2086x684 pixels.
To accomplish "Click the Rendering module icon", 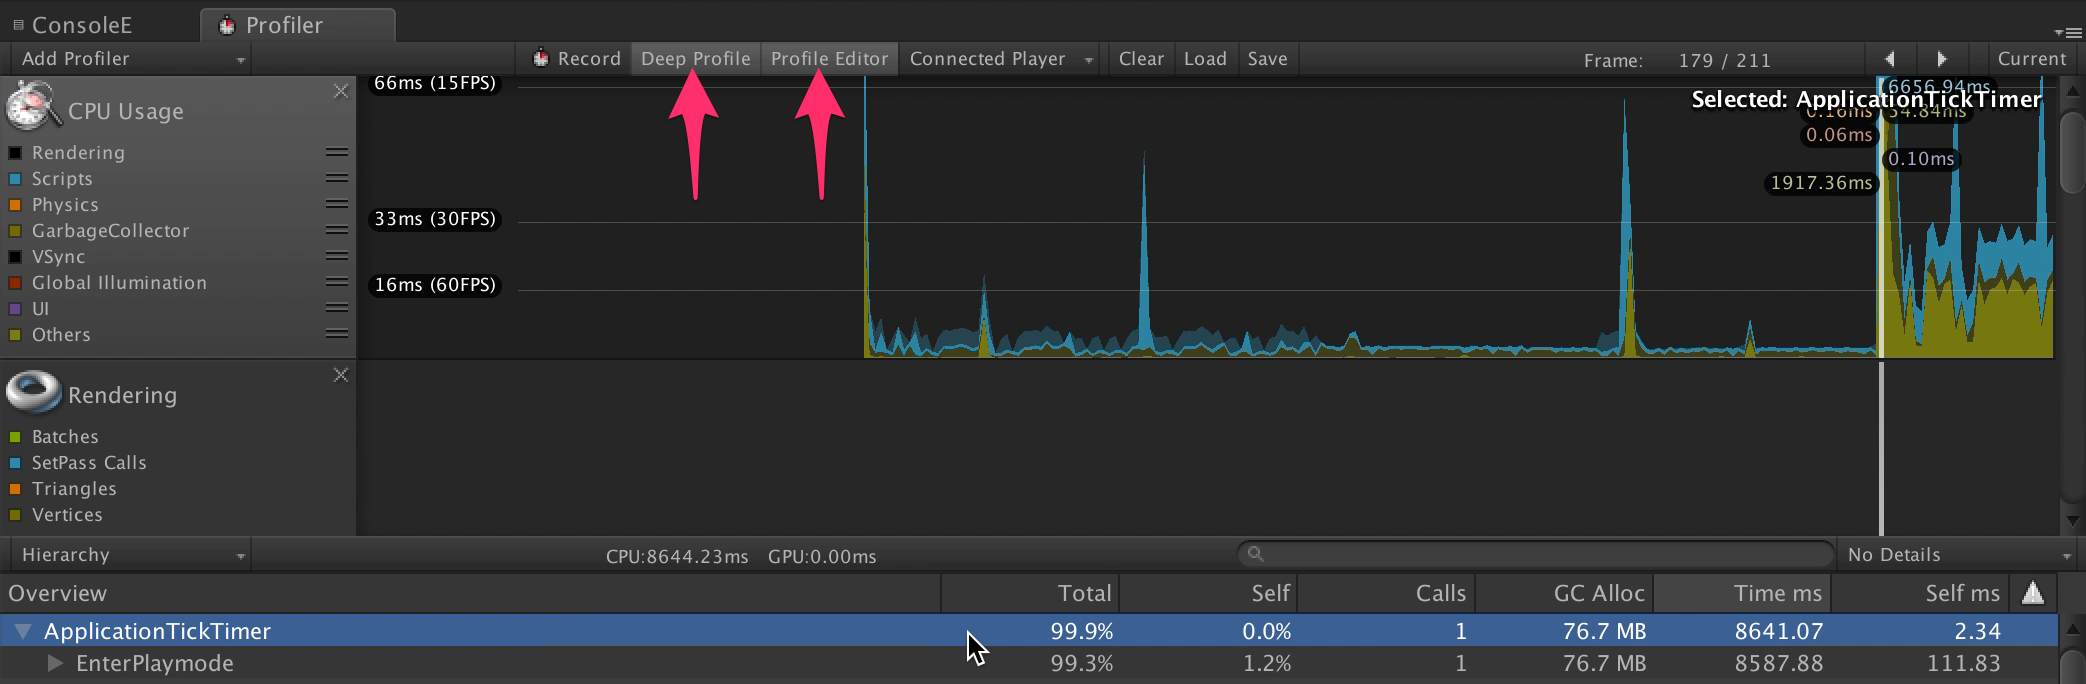I will pos(34,392).
